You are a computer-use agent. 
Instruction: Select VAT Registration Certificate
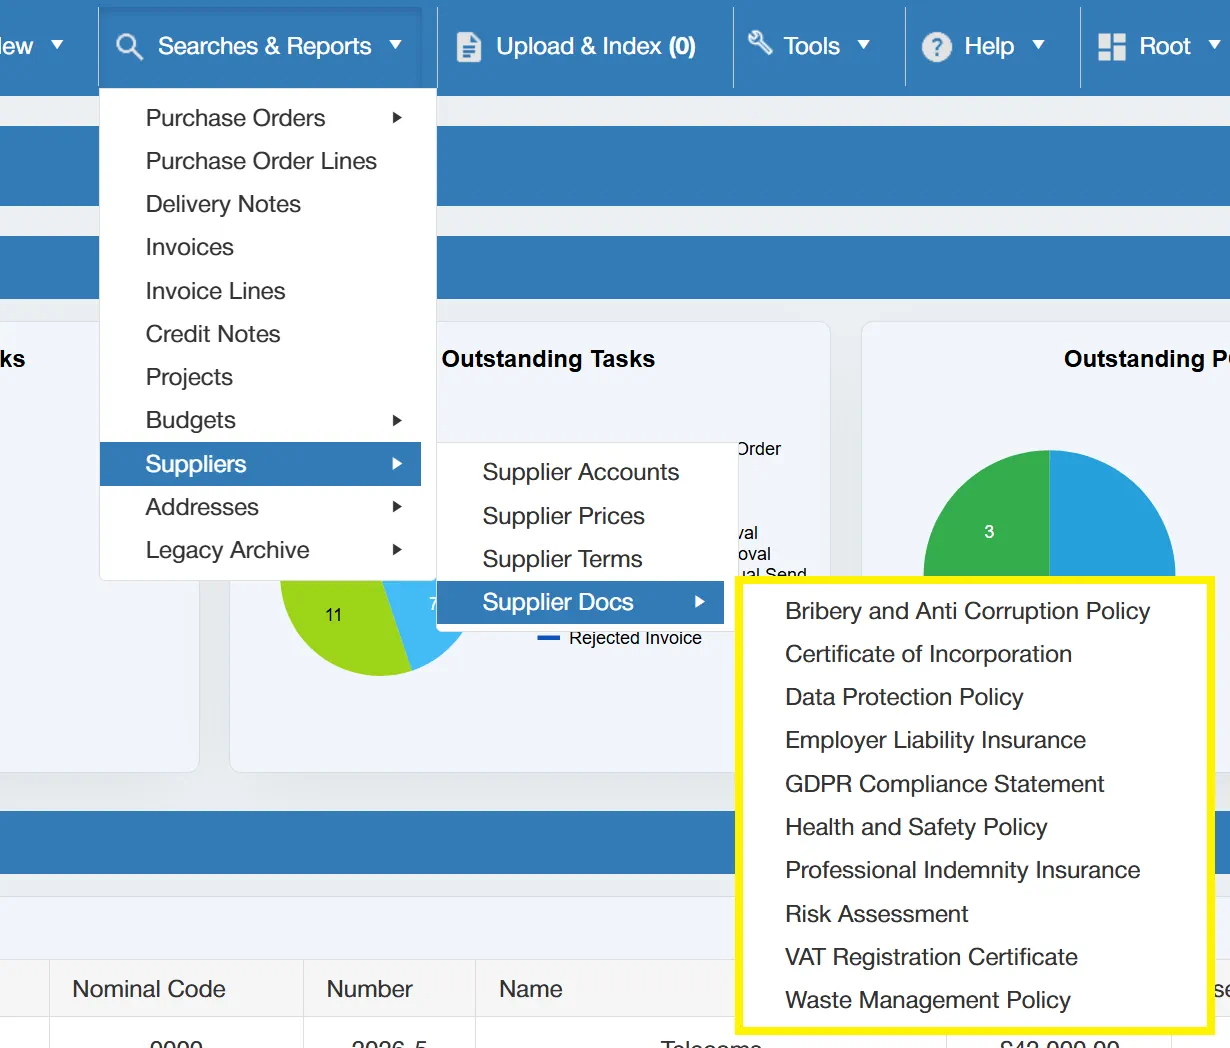[x=931, y=957]
